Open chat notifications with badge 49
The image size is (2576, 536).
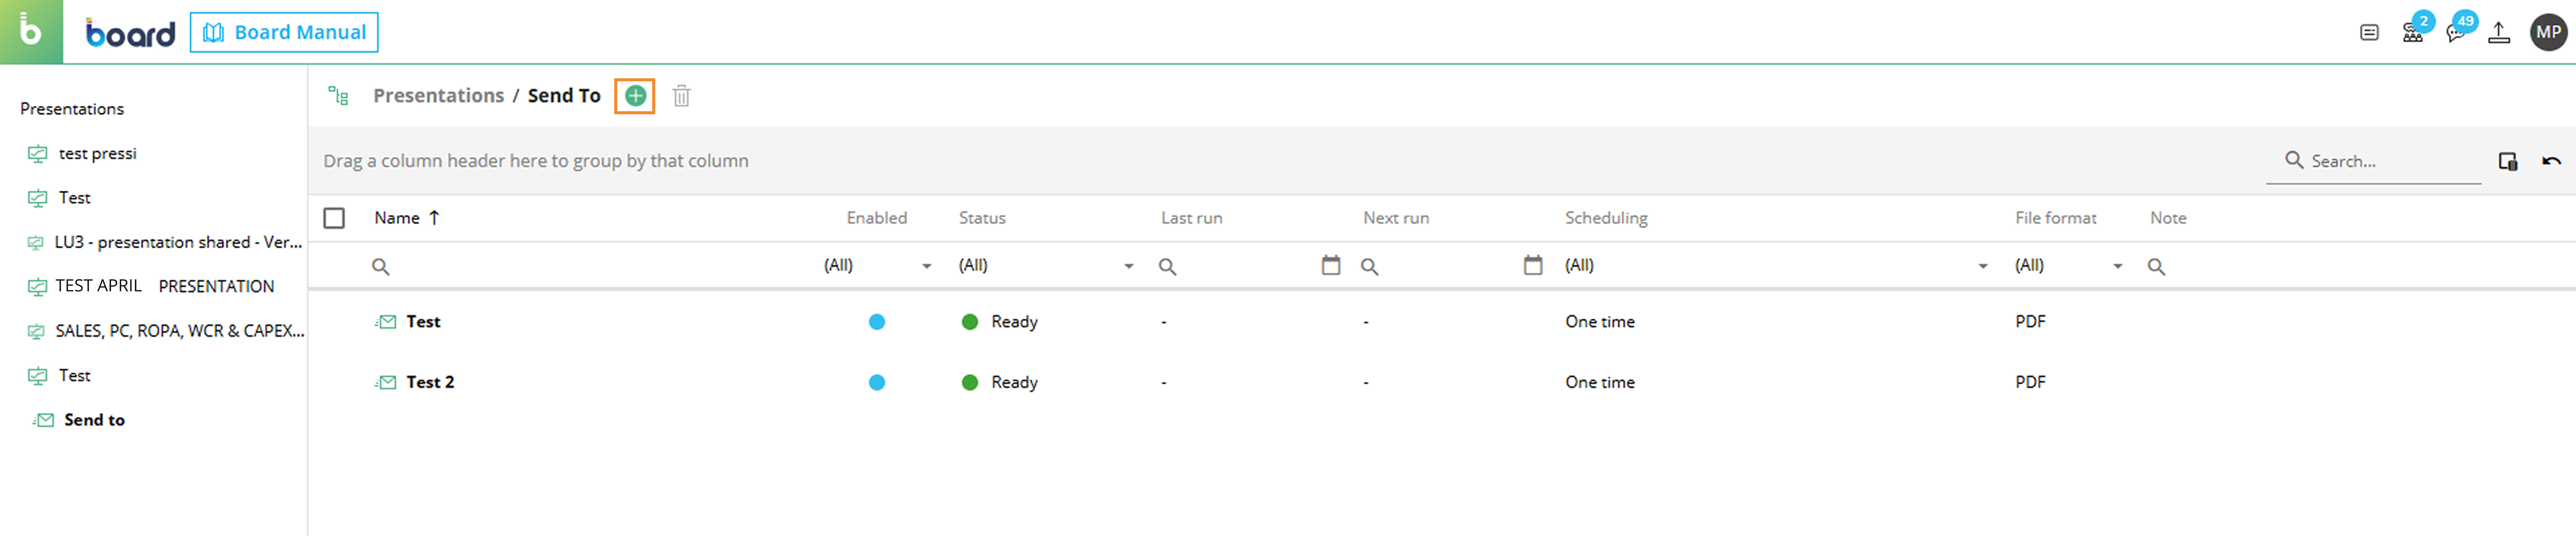2457,32
